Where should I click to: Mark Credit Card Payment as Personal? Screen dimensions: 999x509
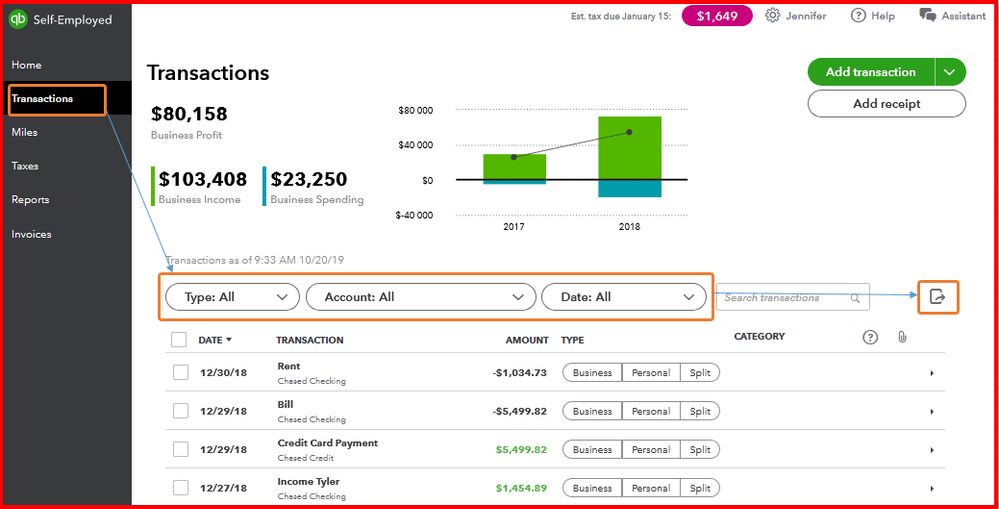click(650, 450)
